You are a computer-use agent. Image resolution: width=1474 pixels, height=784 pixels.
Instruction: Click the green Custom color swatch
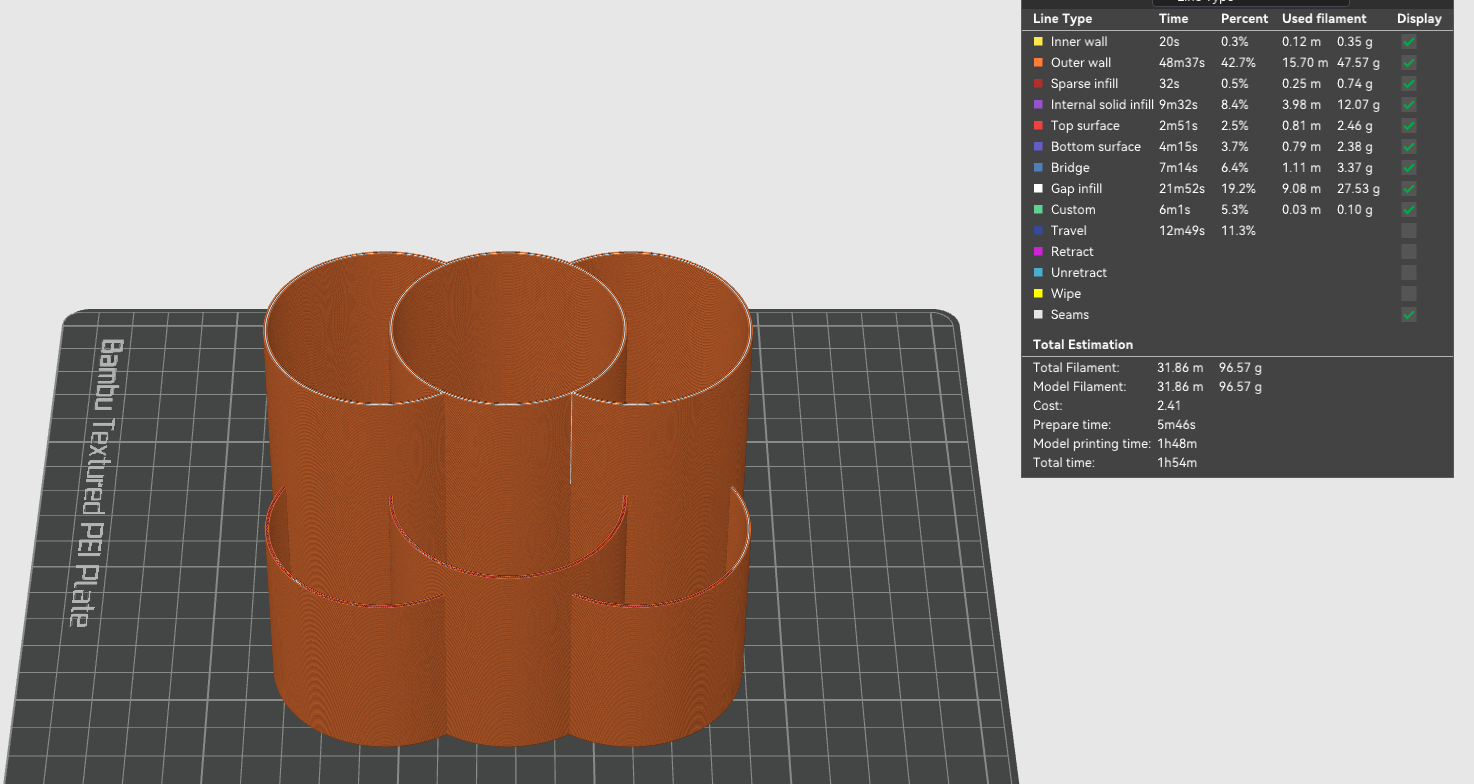coord(1038,210)
